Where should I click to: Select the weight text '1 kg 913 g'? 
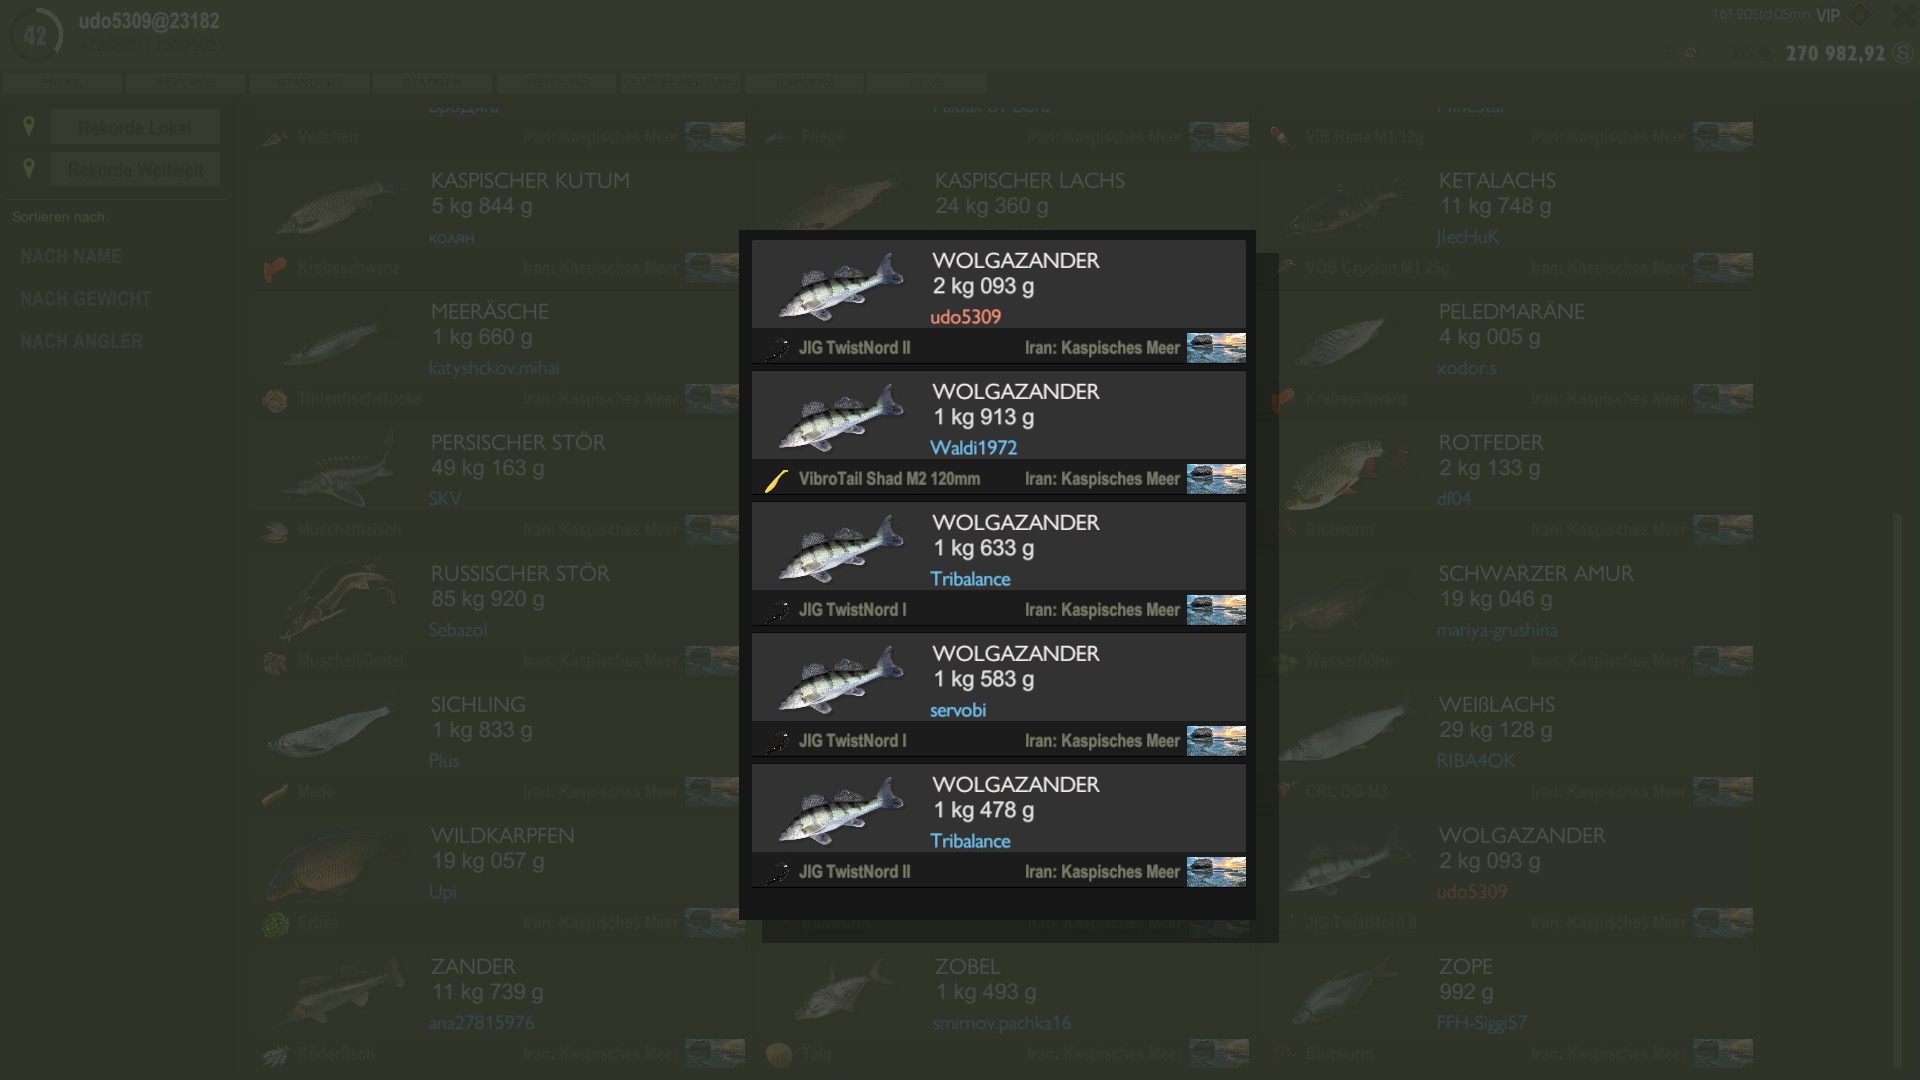click(984, 417)
